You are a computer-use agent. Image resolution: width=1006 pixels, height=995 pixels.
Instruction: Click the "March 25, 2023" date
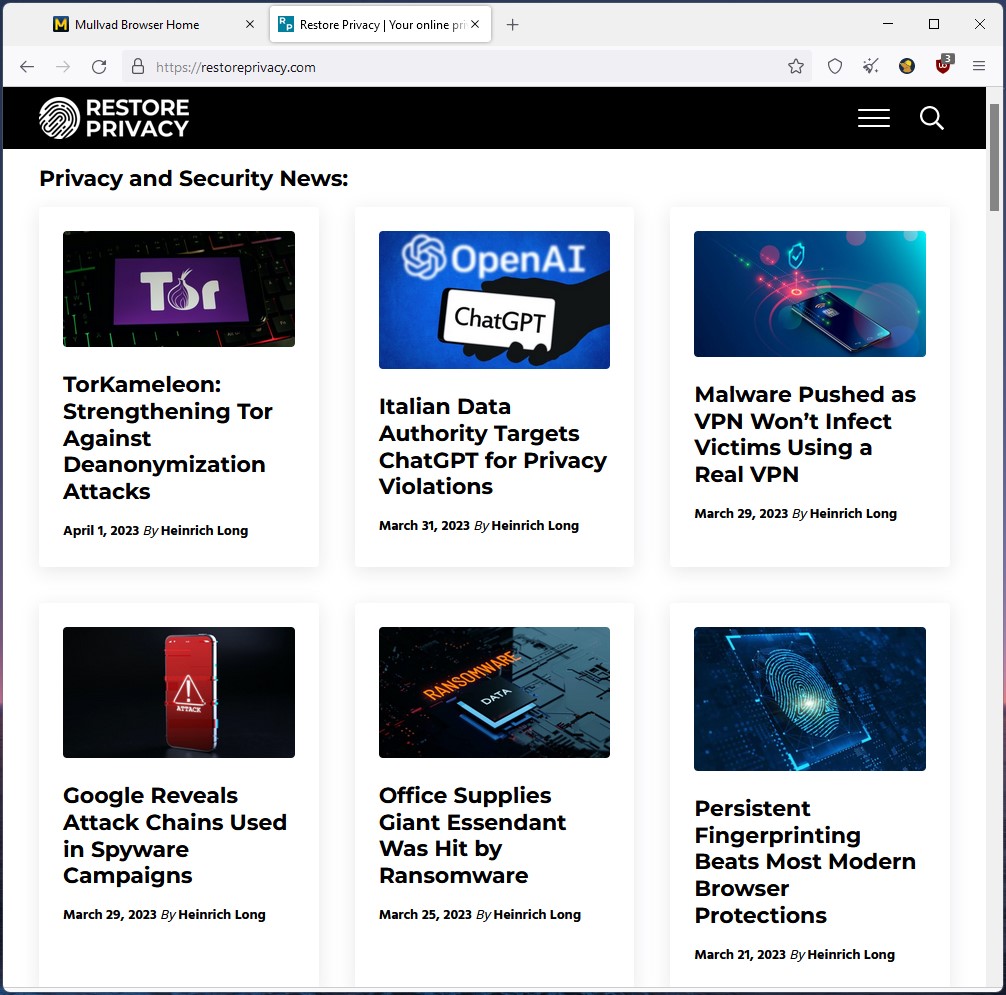point(425,914)
